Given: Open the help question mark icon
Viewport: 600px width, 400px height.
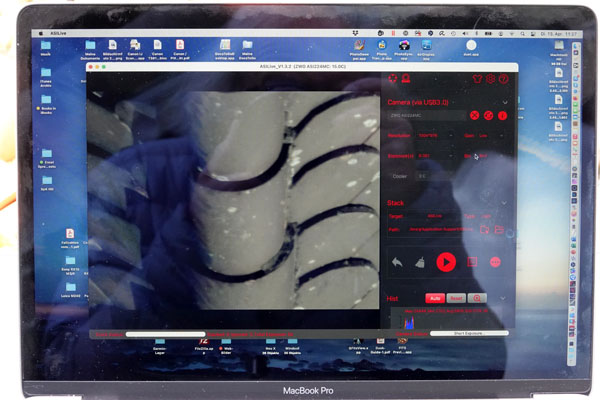Looking at the screenshot, I should (x=504, y=79).
